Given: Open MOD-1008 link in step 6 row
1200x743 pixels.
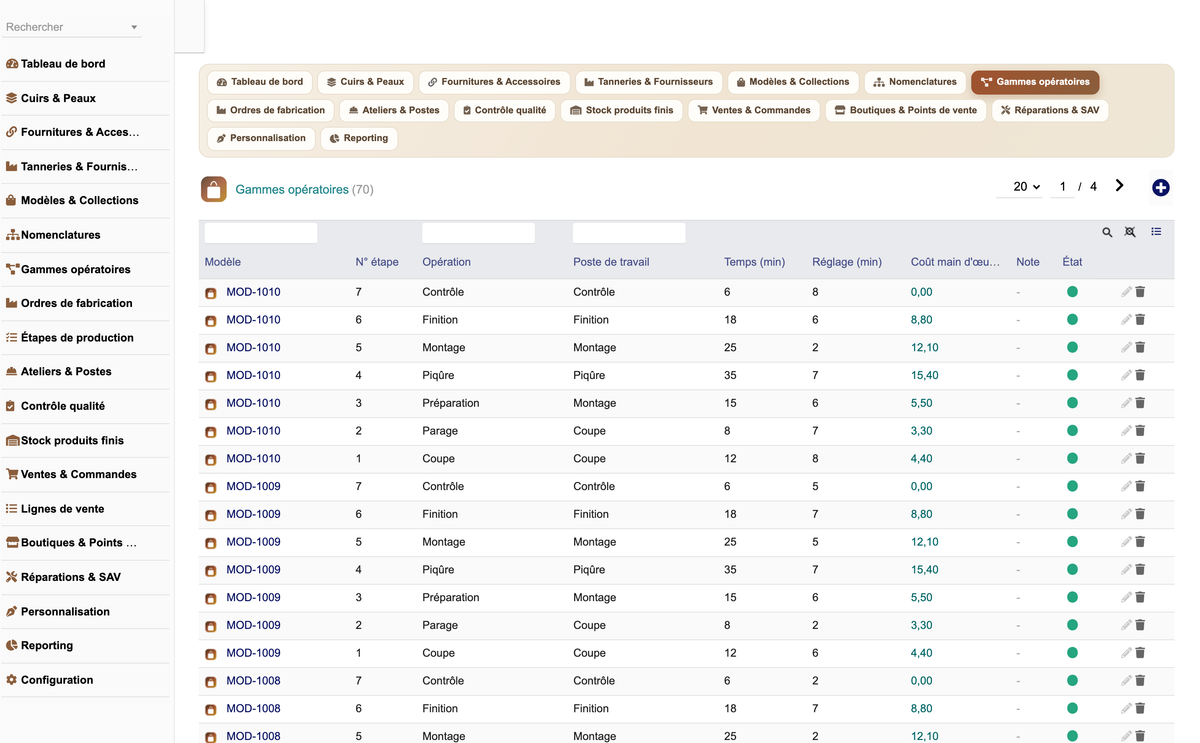Looking at the screenshot, I should (253, 708).
